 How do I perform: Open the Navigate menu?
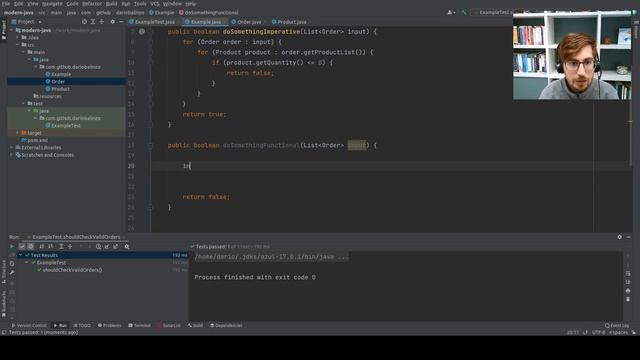pyautogui.click(x=52, y=4)
